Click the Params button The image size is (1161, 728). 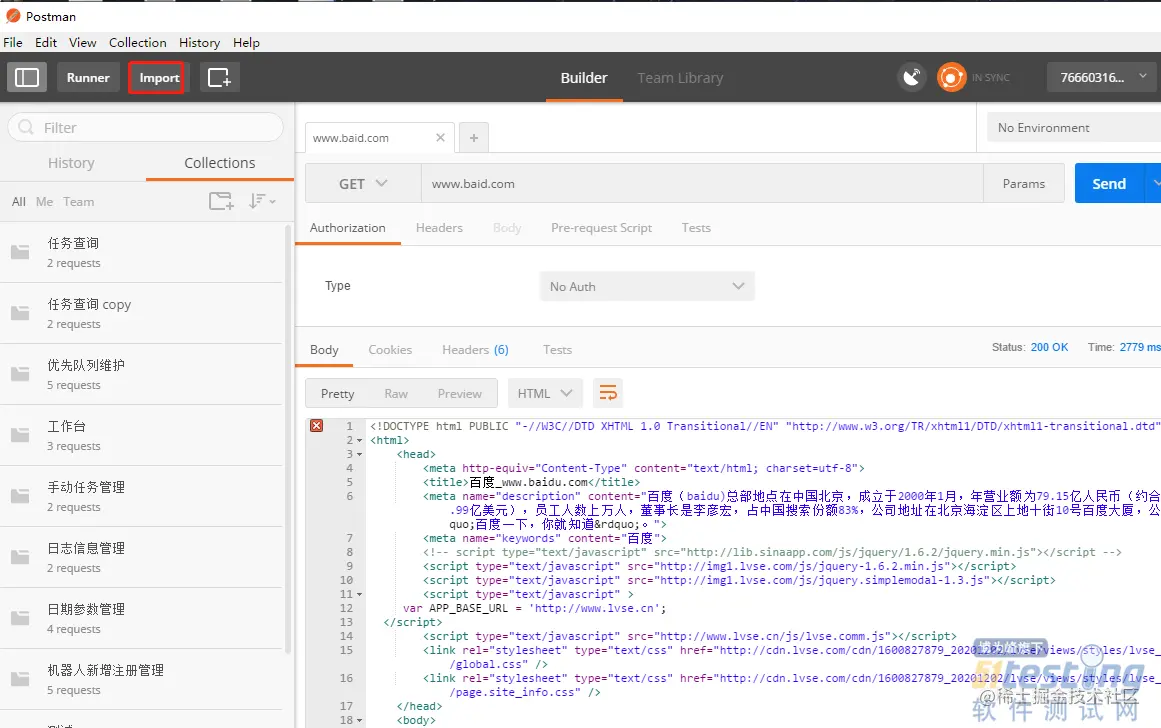1023,183
